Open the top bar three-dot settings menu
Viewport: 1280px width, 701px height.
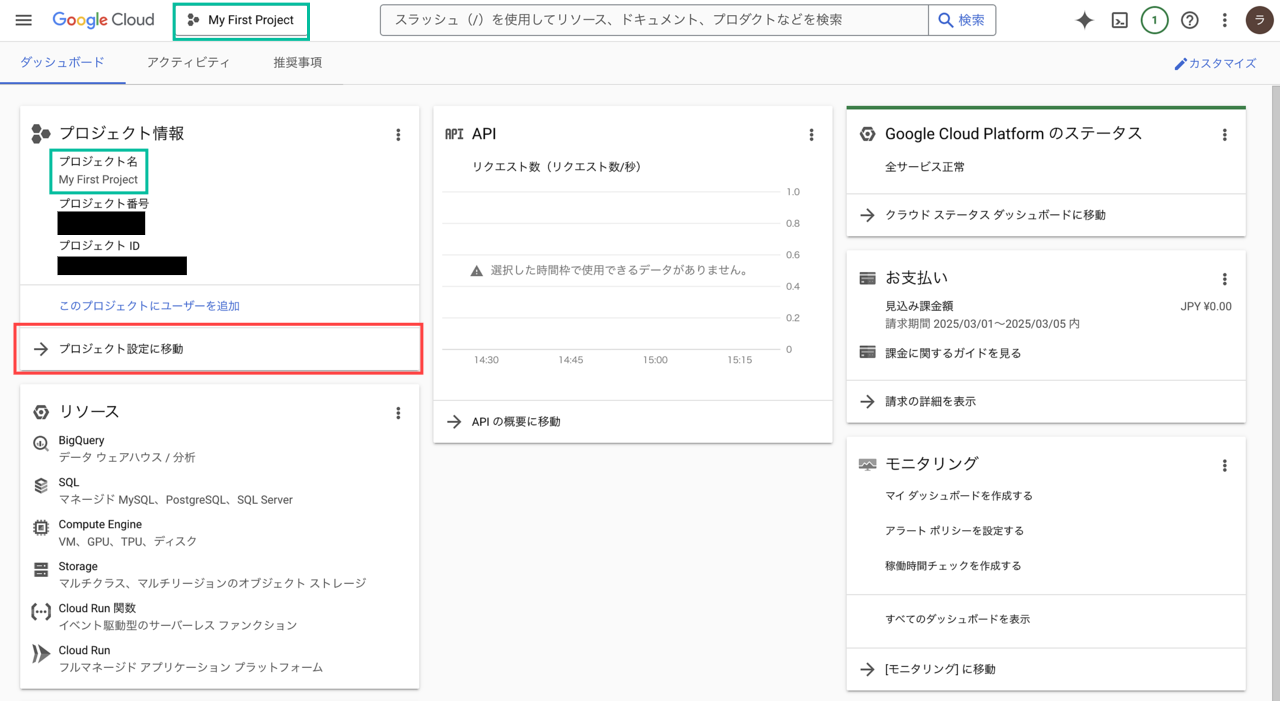1224,20
